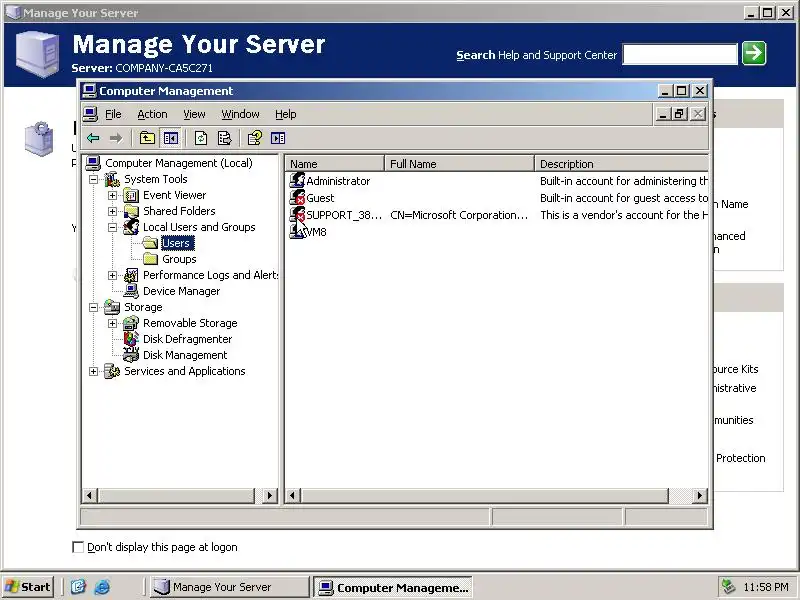Expand the Shared Folders tree node
Screen dimensions: 800x600
tap(112, 211)
